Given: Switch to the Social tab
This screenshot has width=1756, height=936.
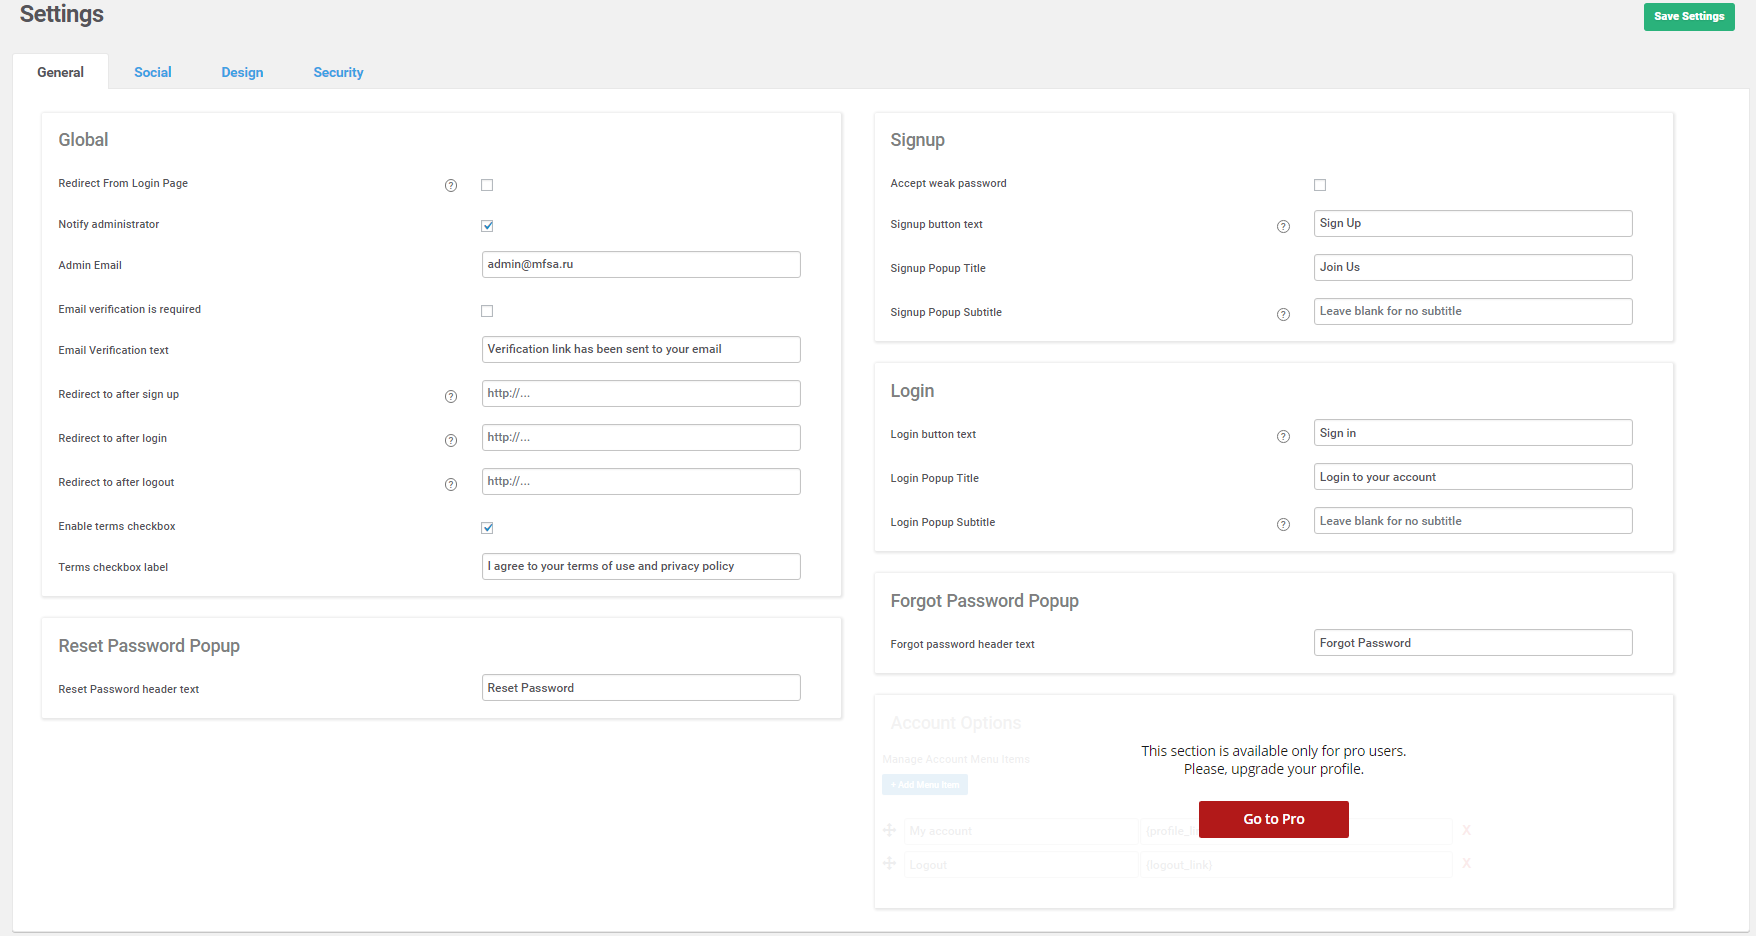Looking at the screenshot, I should coord(153,72).
